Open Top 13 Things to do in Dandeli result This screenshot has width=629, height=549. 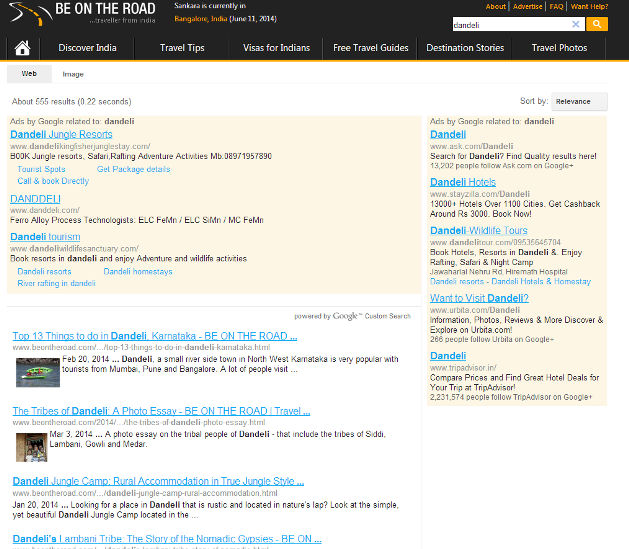coord(155,336)
